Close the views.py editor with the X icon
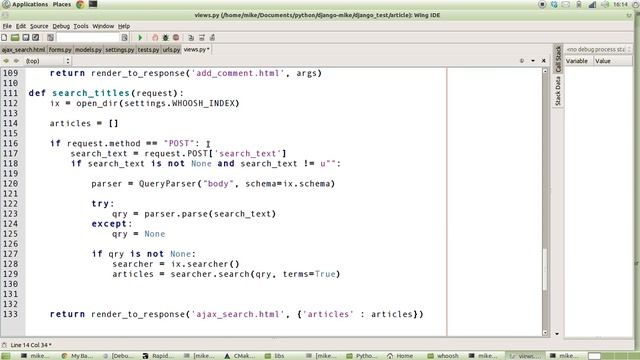 (x=544, y=60)
